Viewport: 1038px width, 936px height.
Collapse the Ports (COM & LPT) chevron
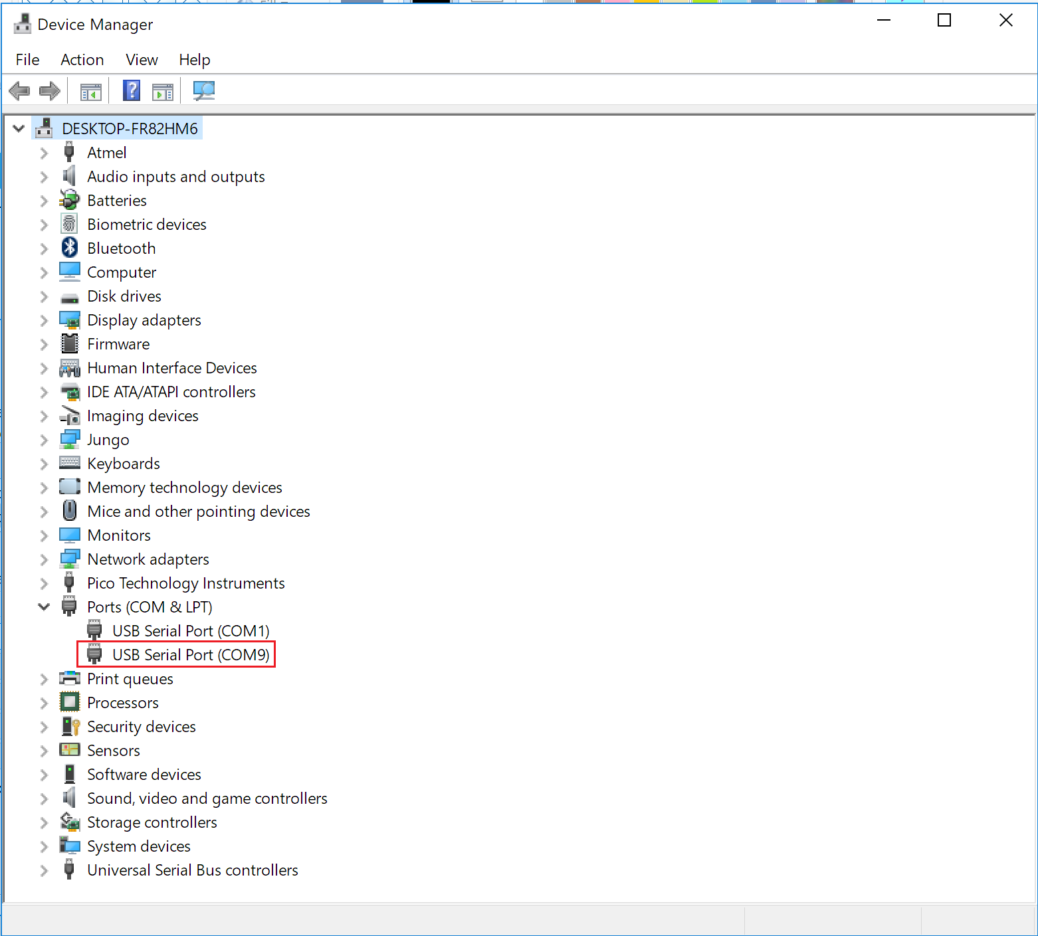[x=44, y=606]
